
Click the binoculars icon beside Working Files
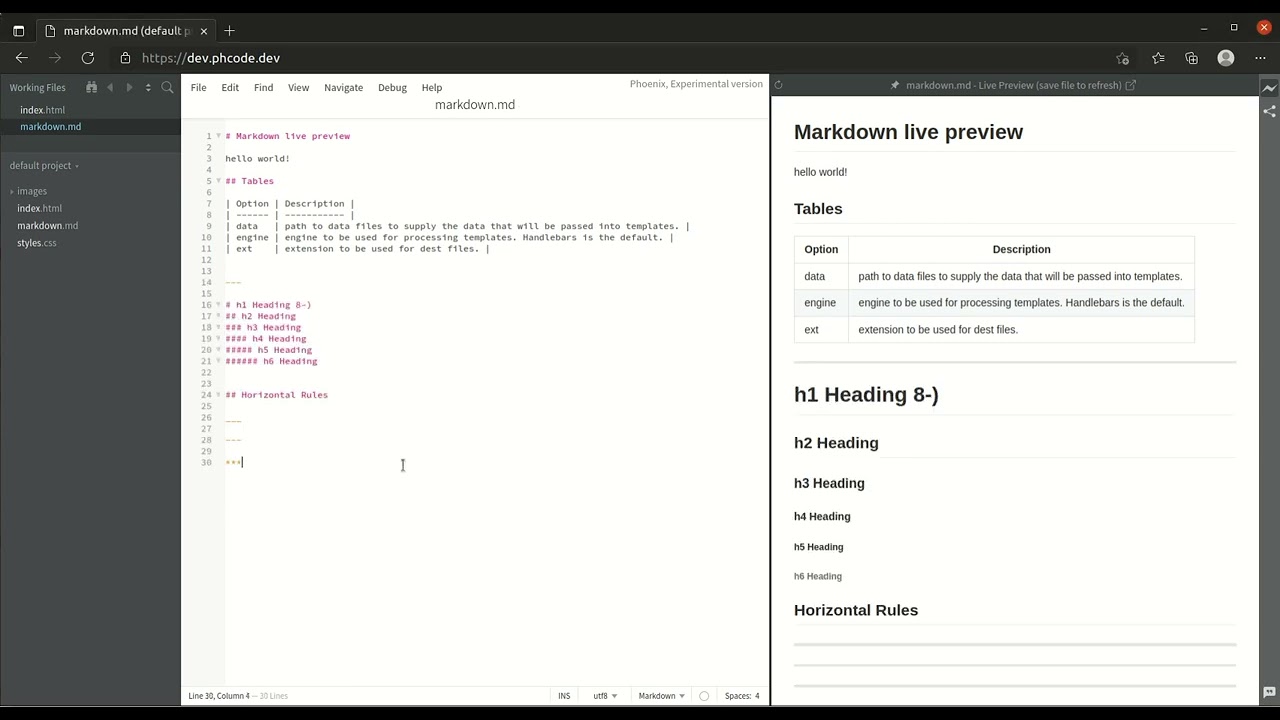pos(91,87)
